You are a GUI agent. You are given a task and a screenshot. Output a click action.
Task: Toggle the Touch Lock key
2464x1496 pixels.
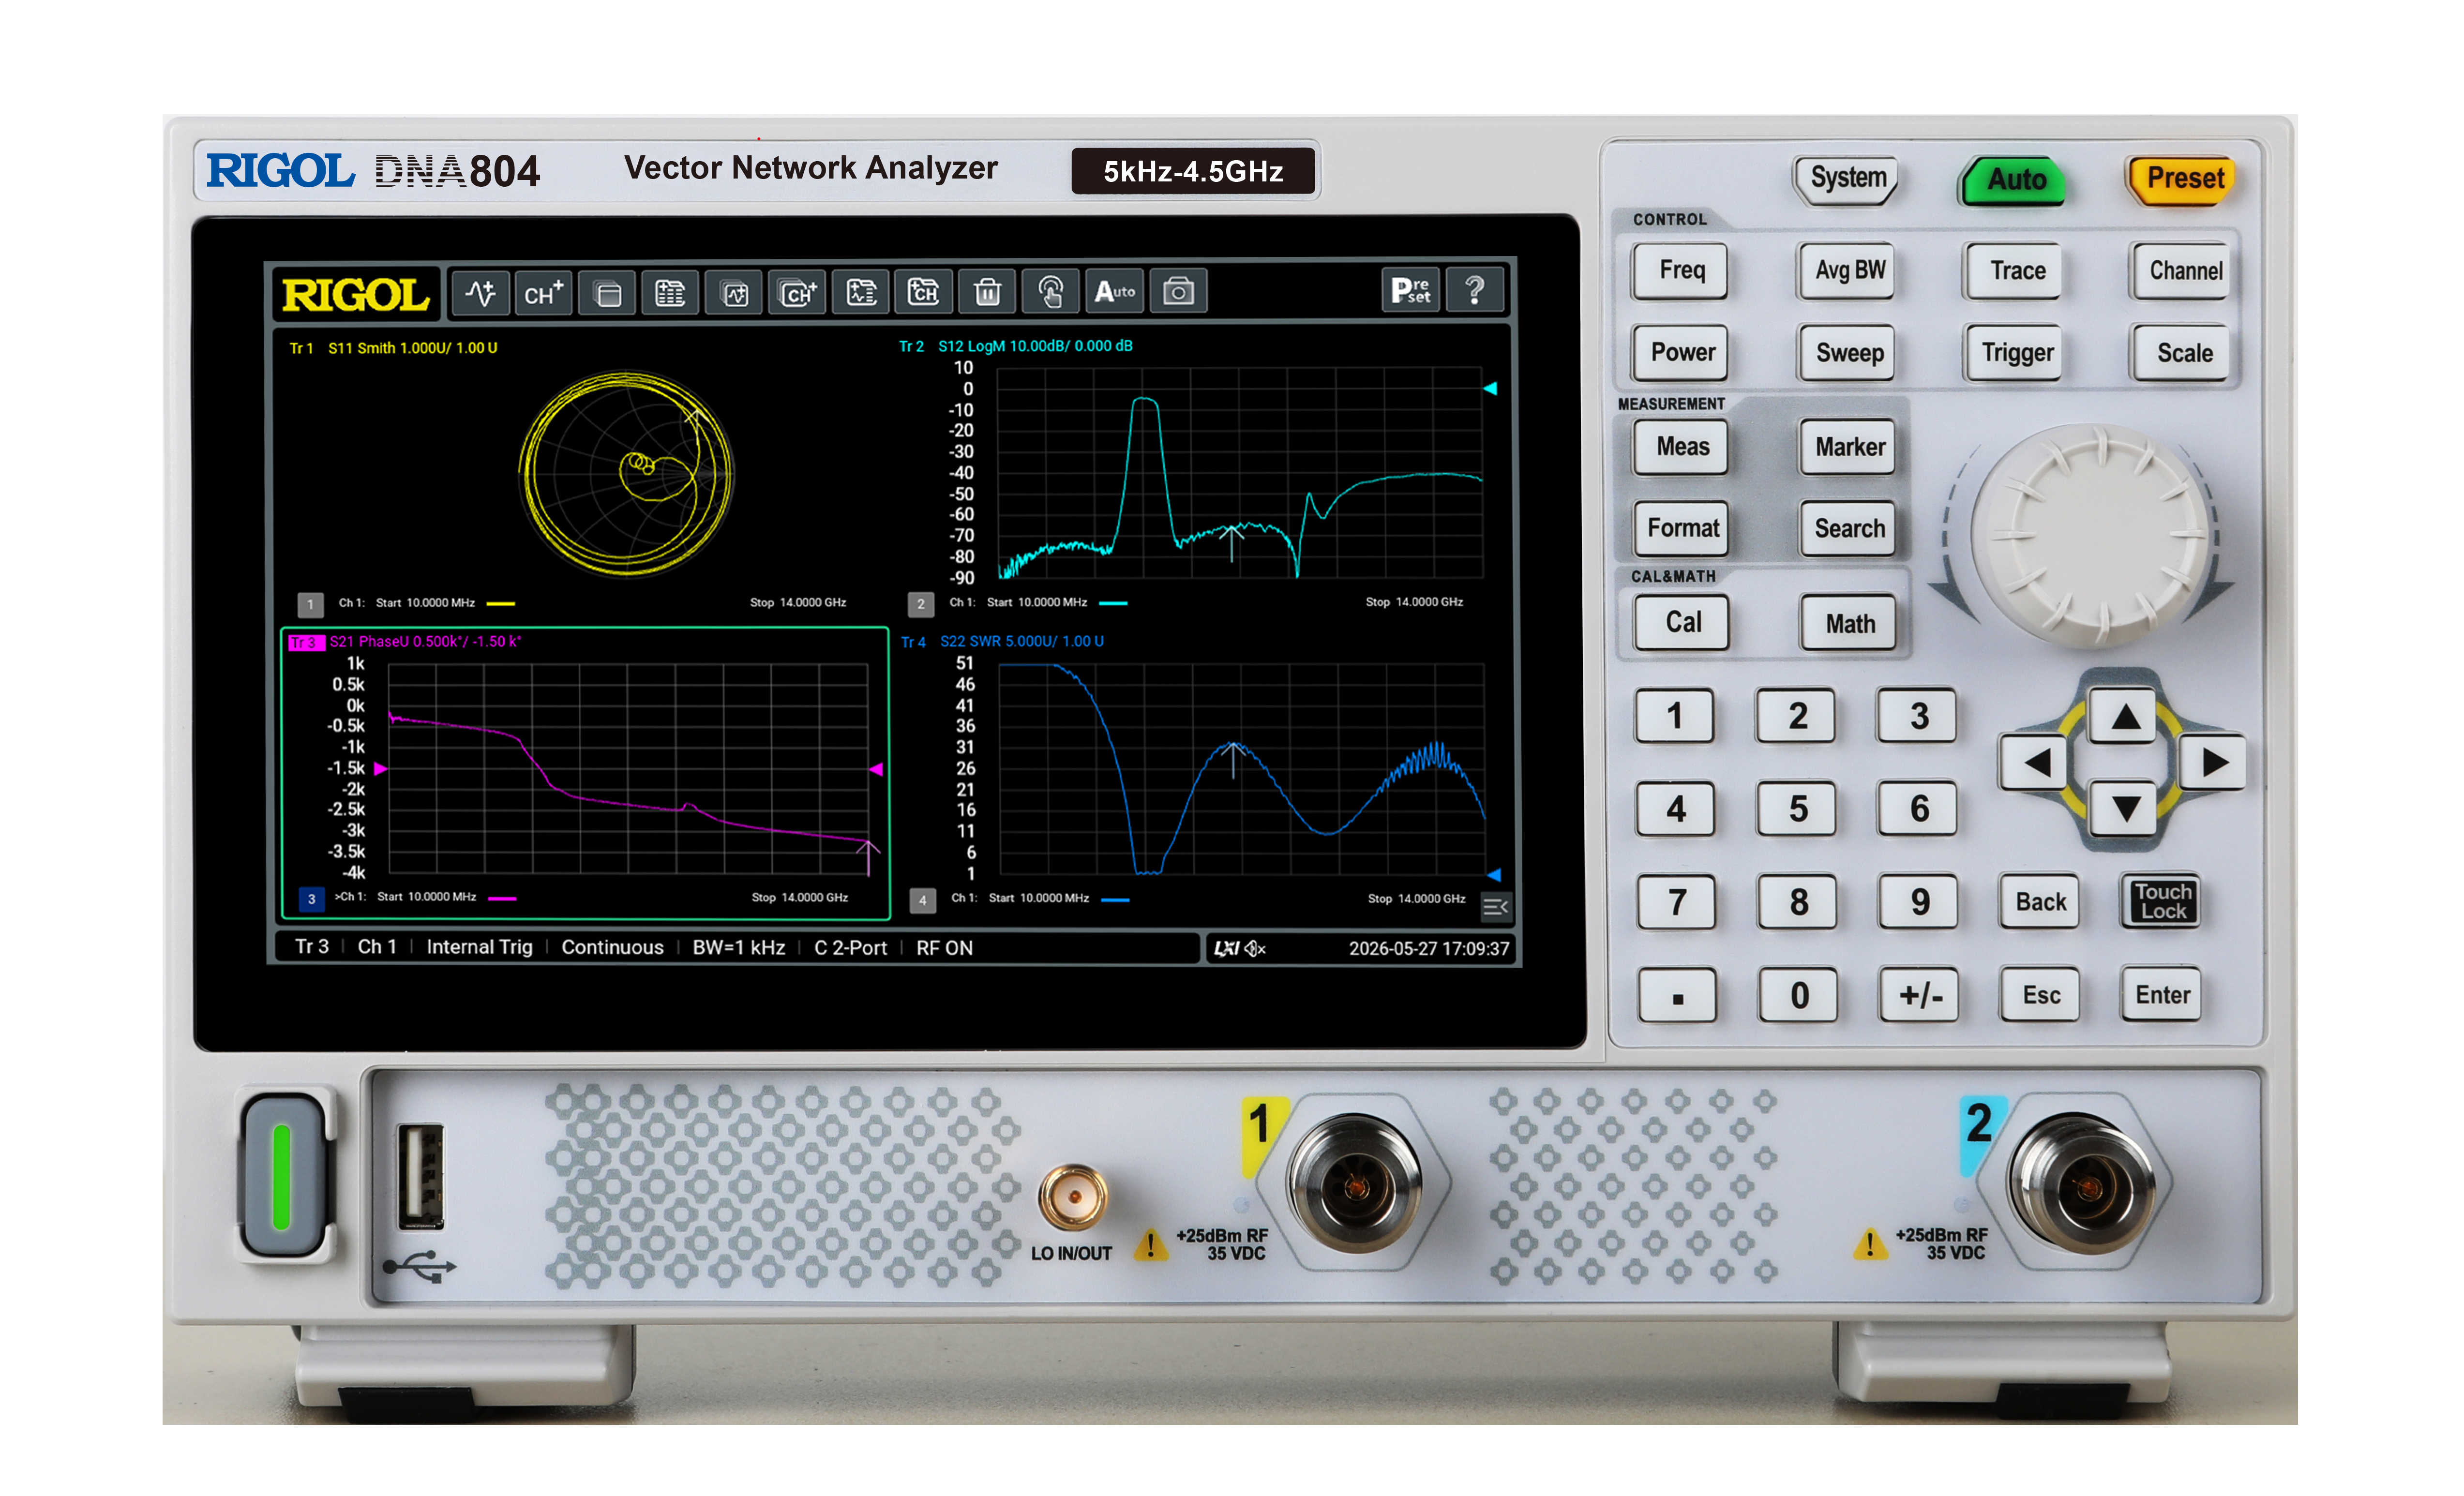click(2162, 901)
